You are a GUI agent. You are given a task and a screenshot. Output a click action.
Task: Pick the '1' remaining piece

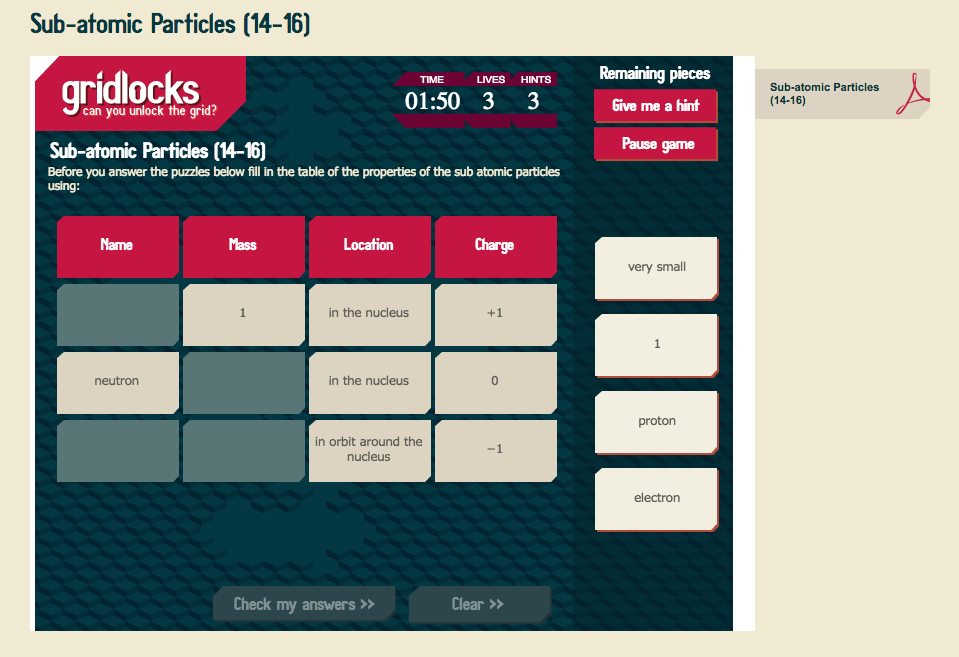pos(656,344)
